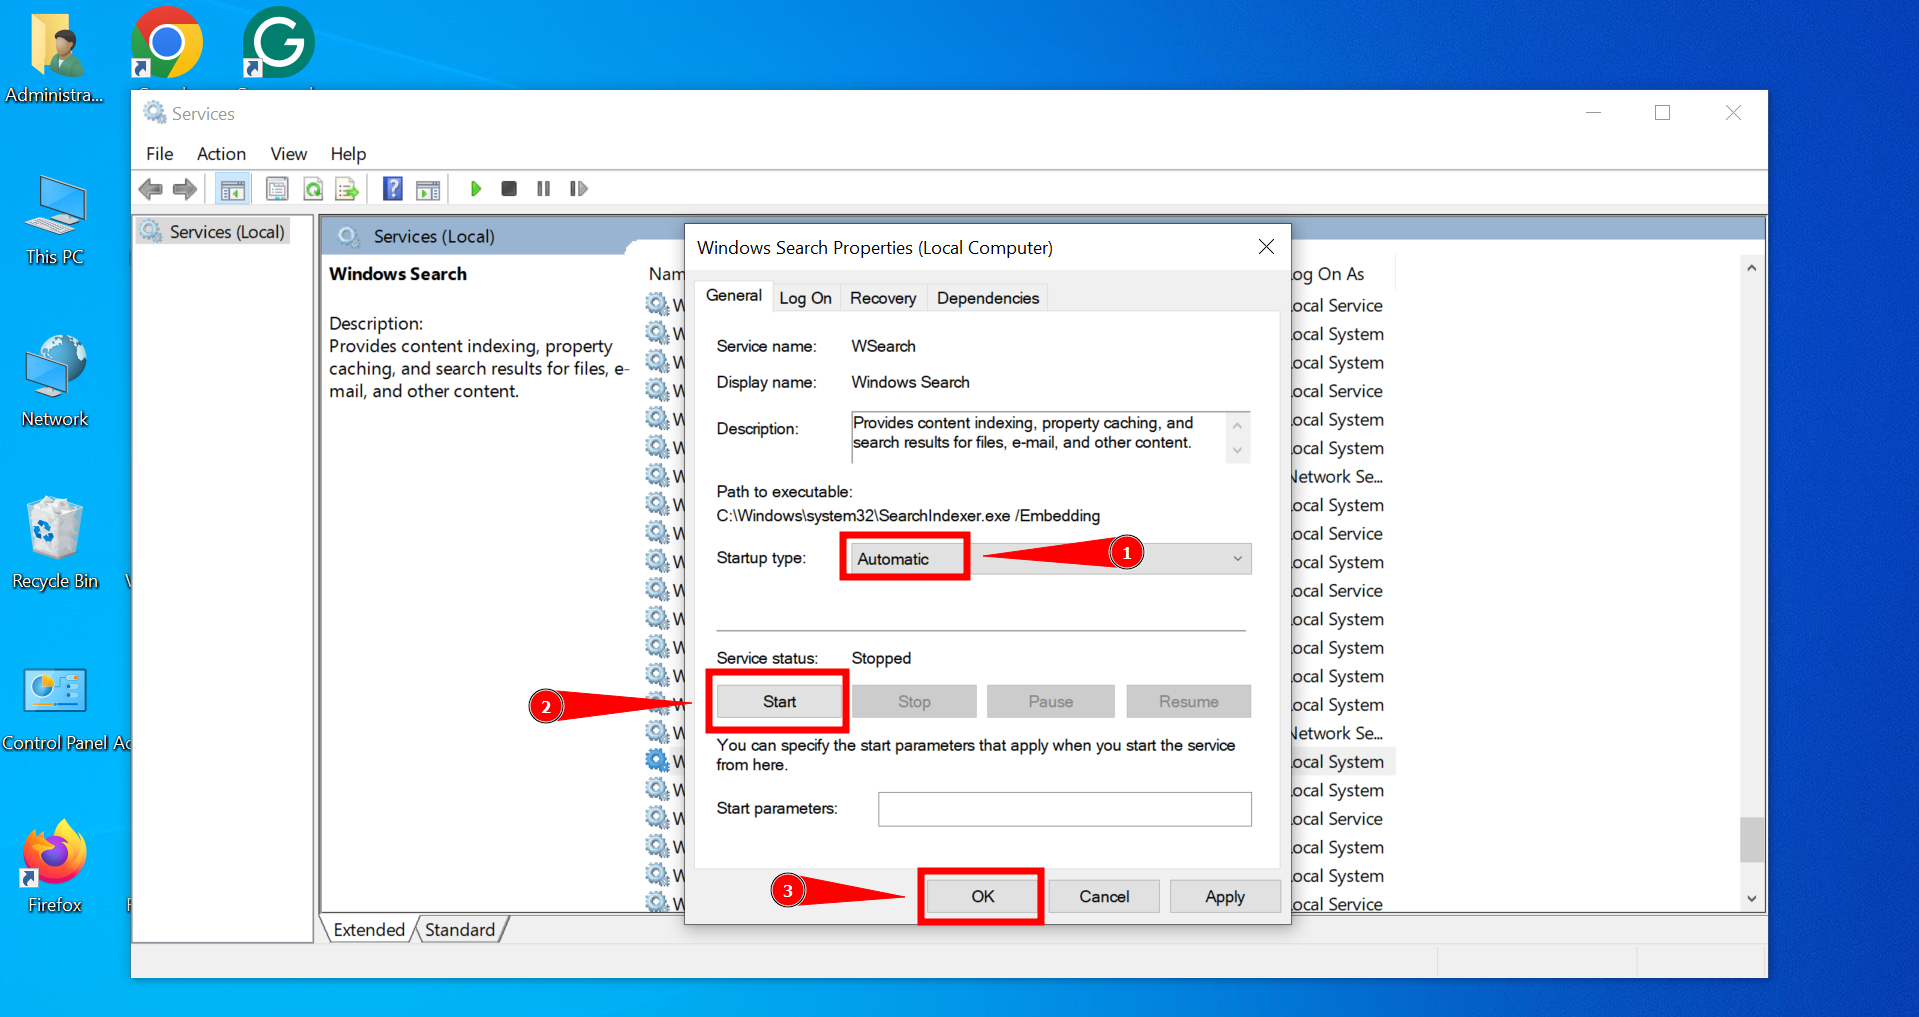The image size is (1919, 1017).
Task: Toggle the Show/Hide Console Tree toolbar icon
Action: pos(233,189)
